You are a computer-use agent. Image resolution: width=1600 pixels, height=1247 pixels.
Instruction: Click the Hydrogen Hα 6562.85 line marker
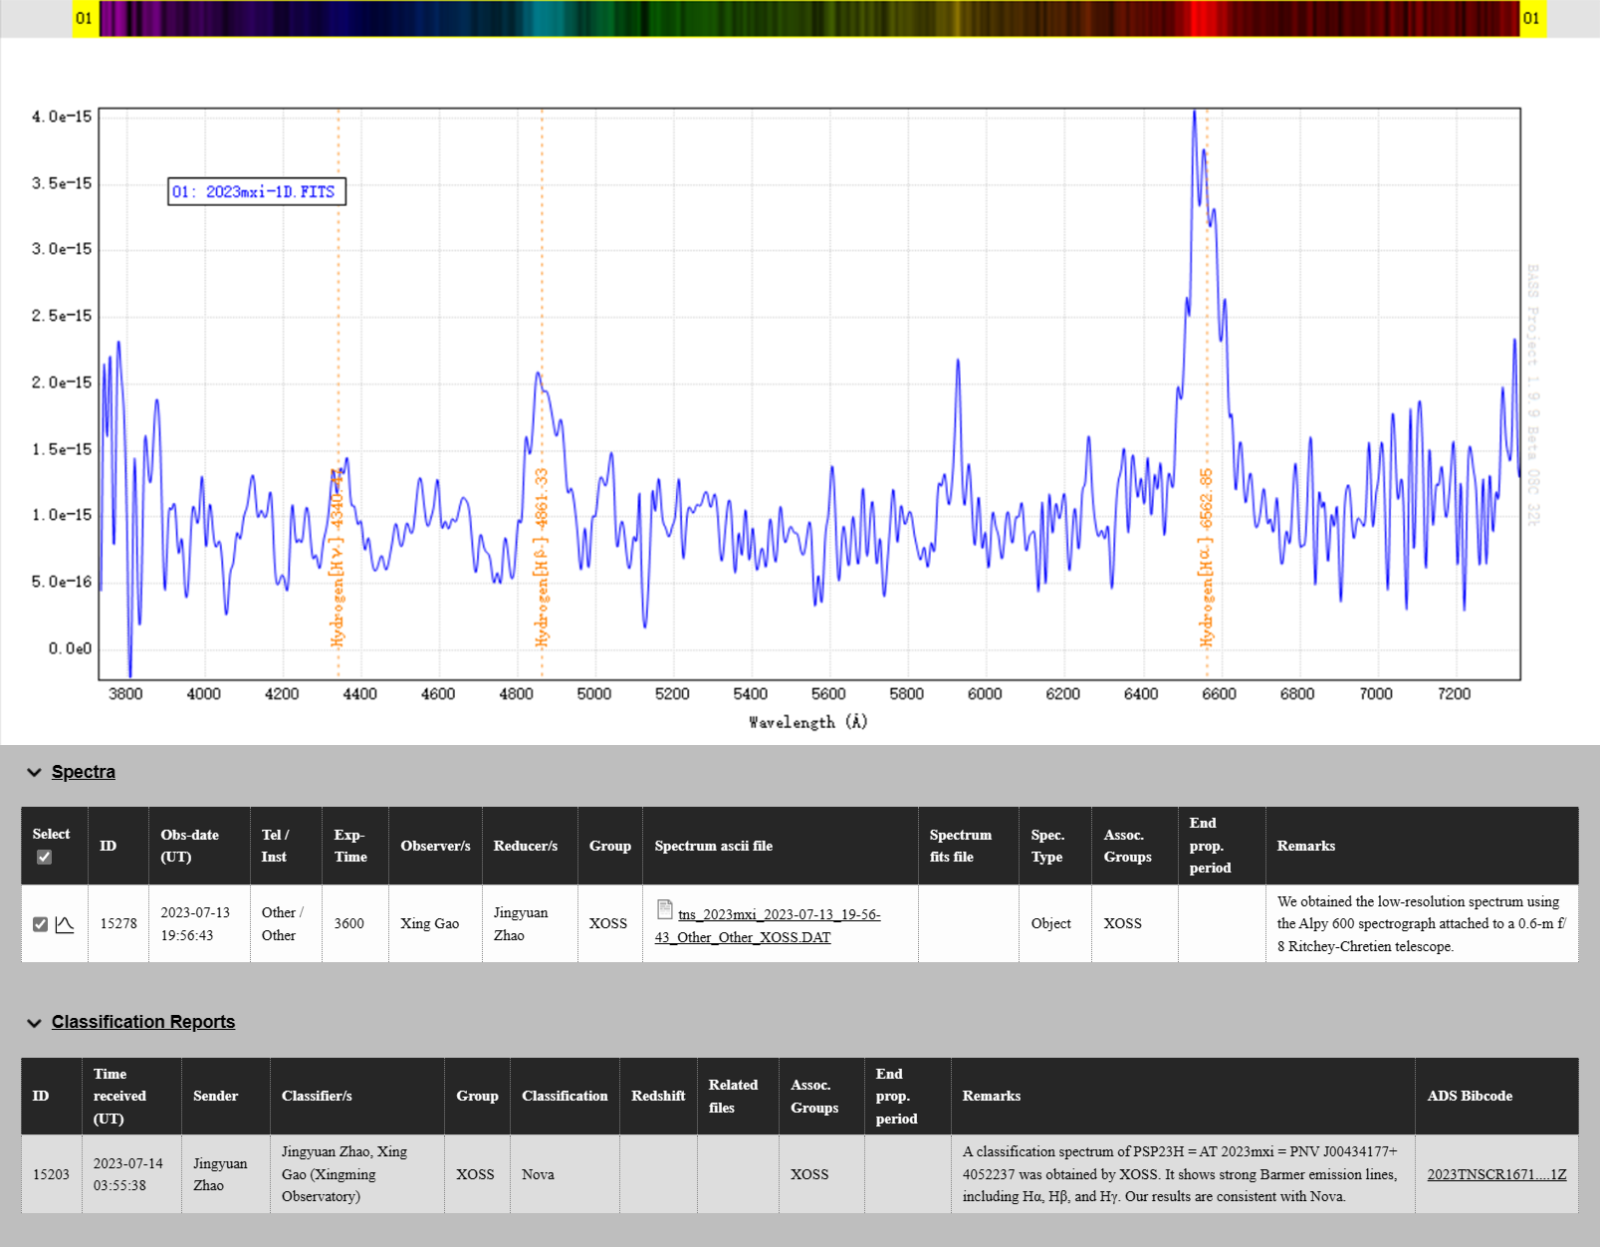tap(1206, 557)
